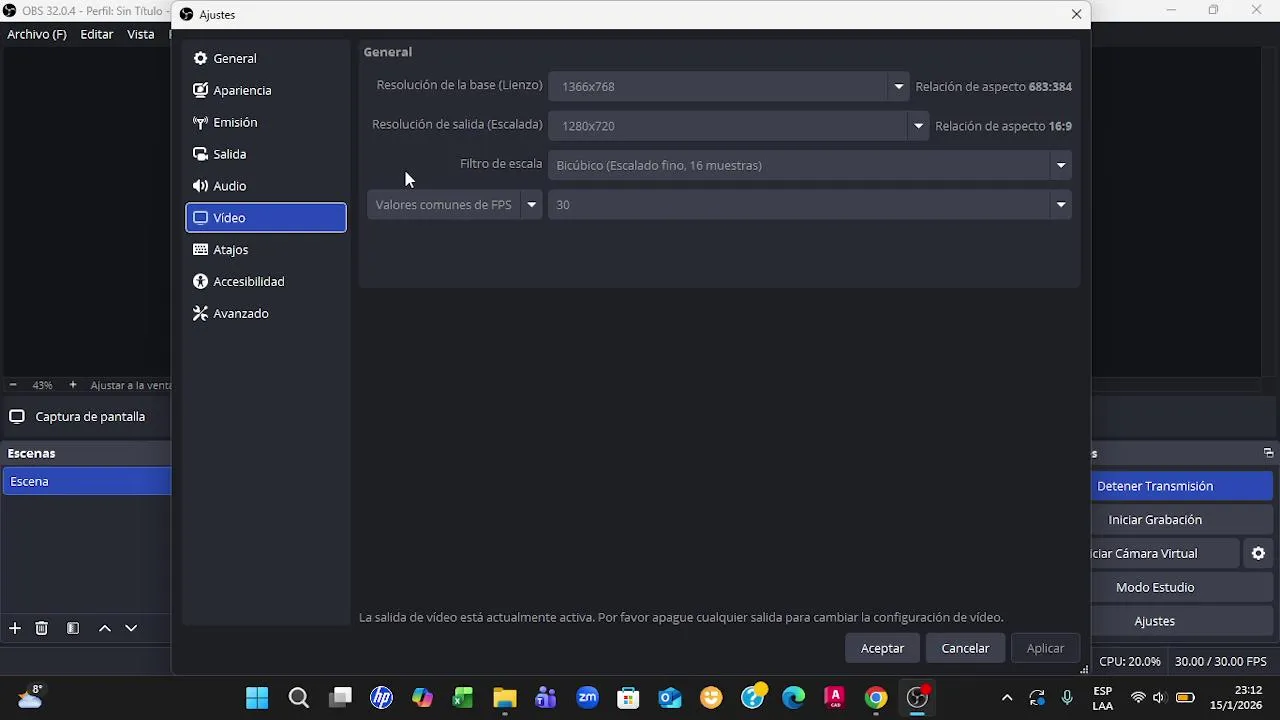Open the Windows Start menu

click(x=257, y=698)
